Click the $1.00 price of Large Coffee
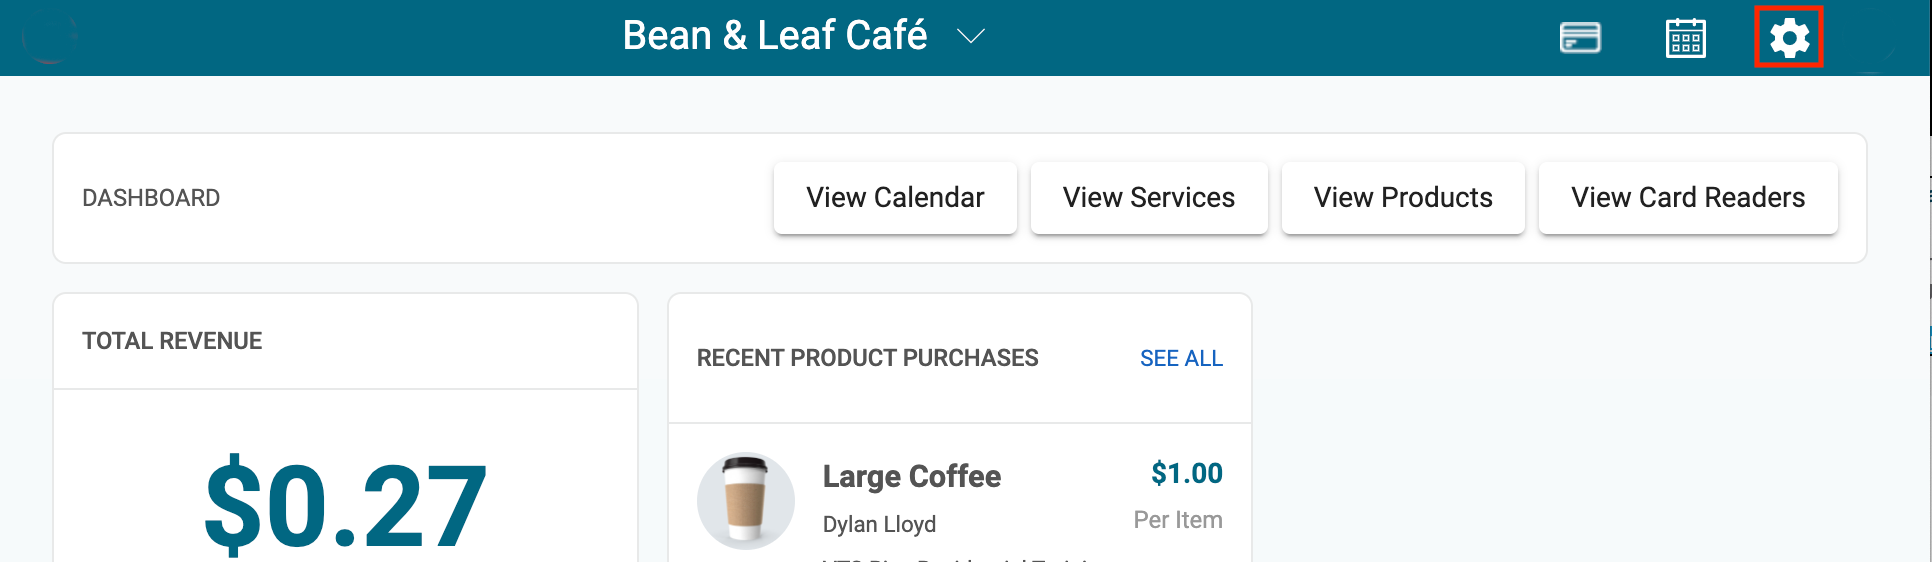The height and width of the screenshot is (562, 1932). click(1186, 473)
